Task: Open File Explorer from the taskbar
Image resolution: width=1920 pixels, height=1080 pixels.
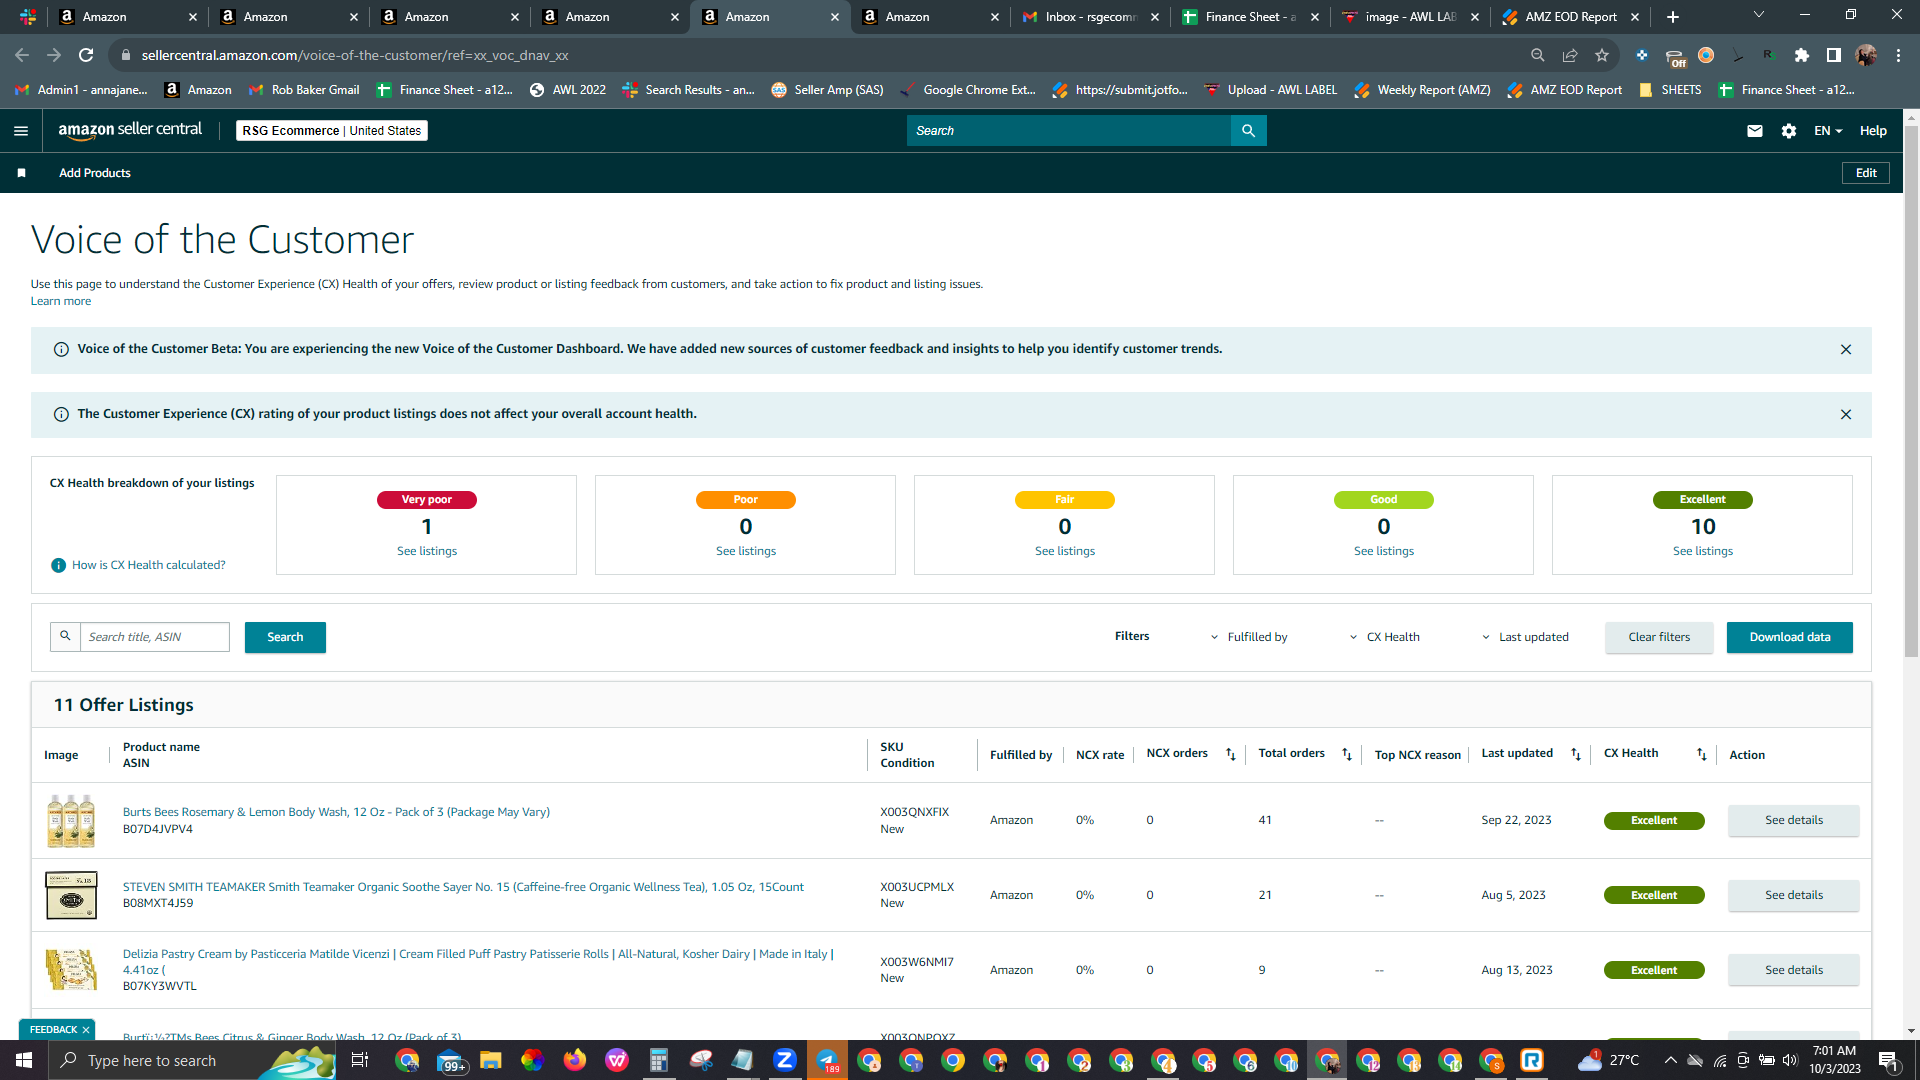Action: (490, 1060)
